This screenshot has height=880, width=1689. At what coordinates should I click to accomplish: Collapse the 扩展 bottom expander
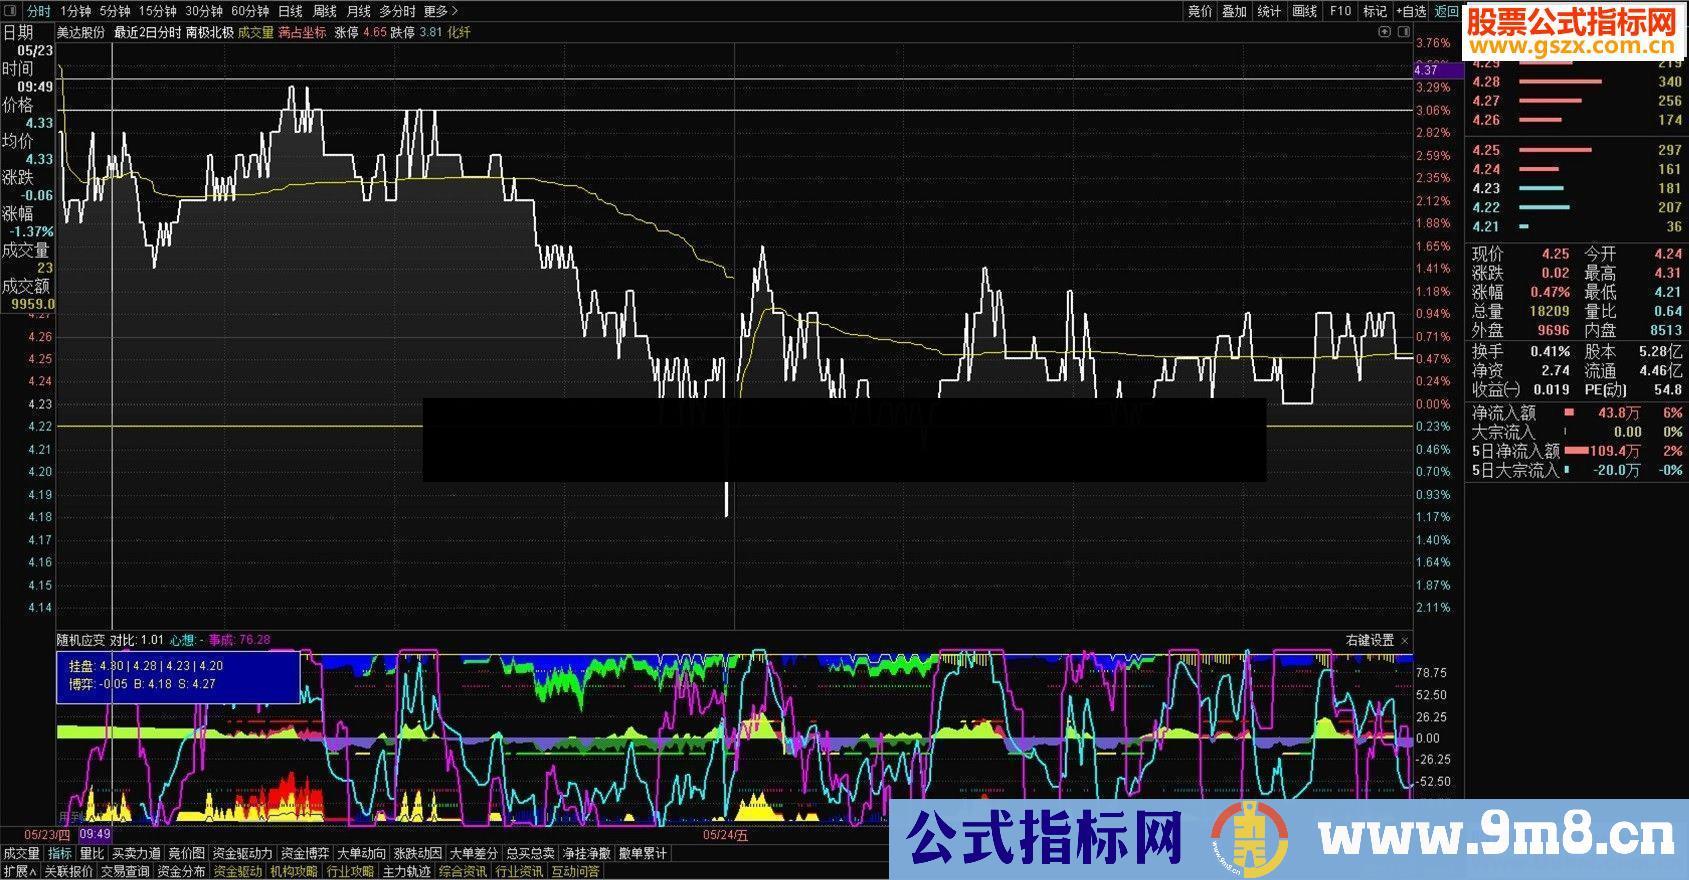pyautogui.click(x=19, y=871)
